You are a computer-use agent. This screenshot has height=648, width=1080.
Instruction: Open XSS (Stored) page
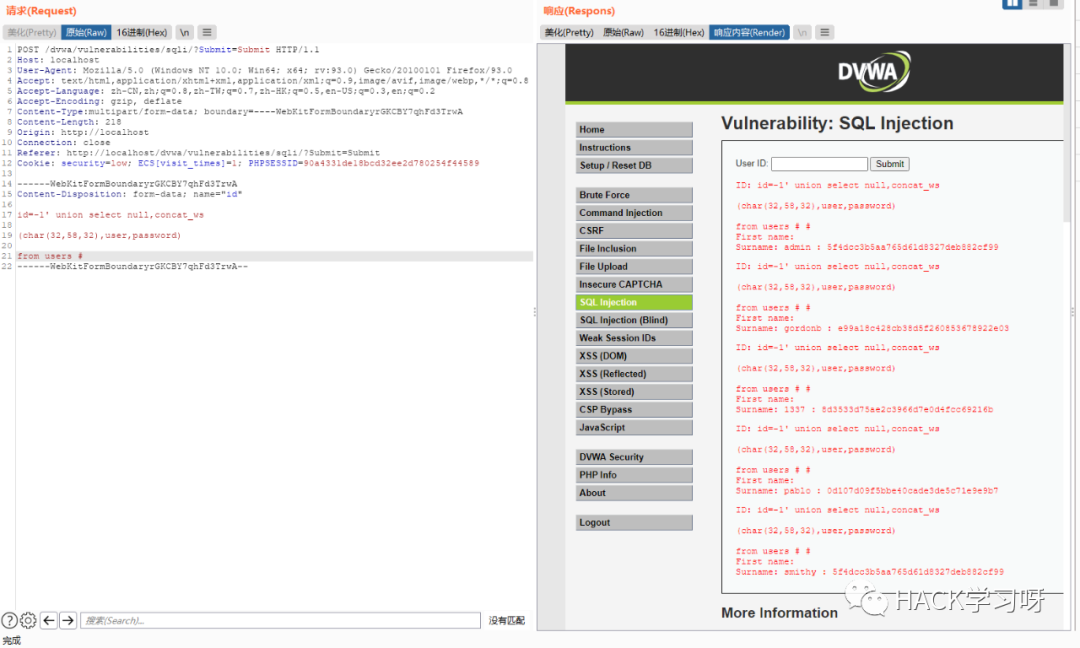(x=634, y=392)
